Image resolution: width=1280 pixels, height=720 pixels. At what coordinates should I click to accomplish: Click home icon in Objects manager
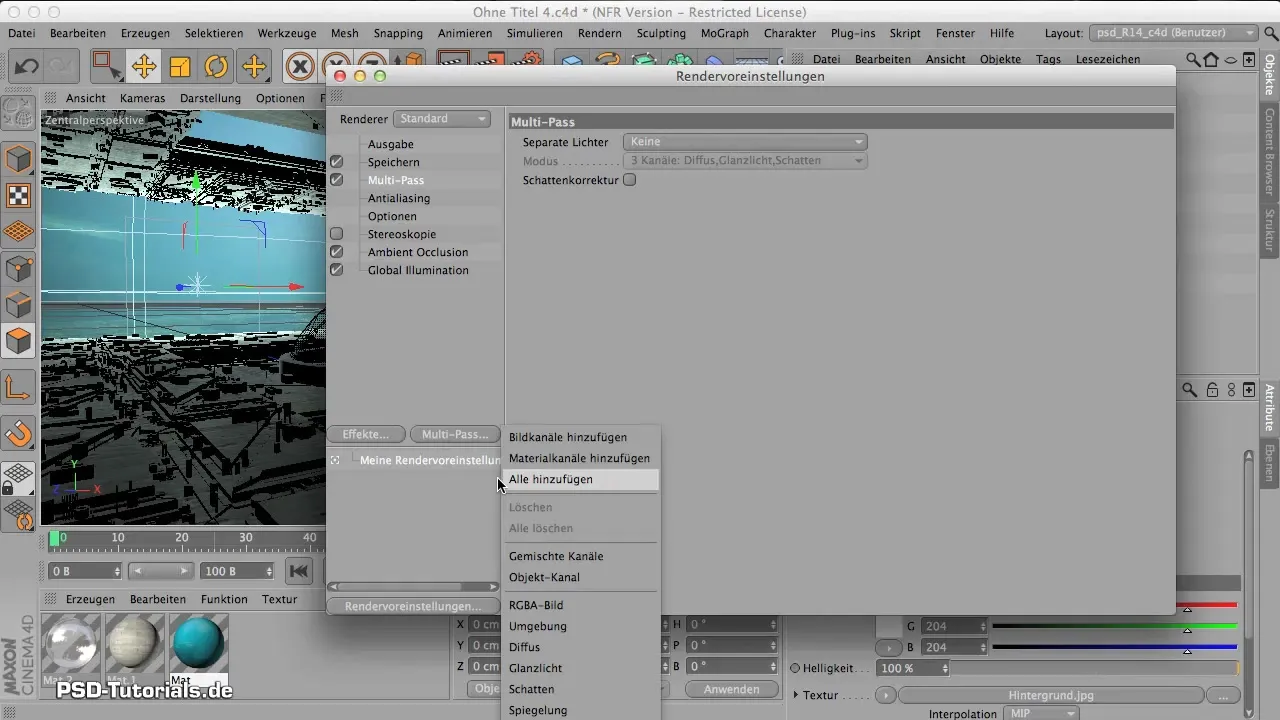point(1212,59)
